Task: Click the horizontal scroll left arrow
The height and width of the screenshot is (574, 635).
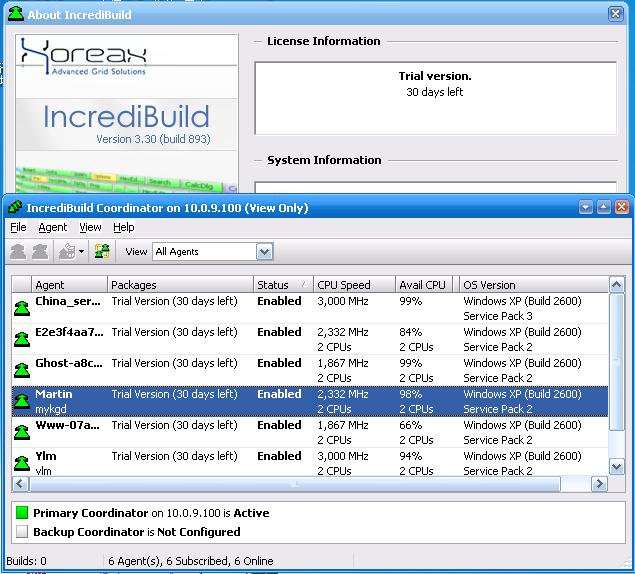Action: pyautogui.click(x=20, y=484)
